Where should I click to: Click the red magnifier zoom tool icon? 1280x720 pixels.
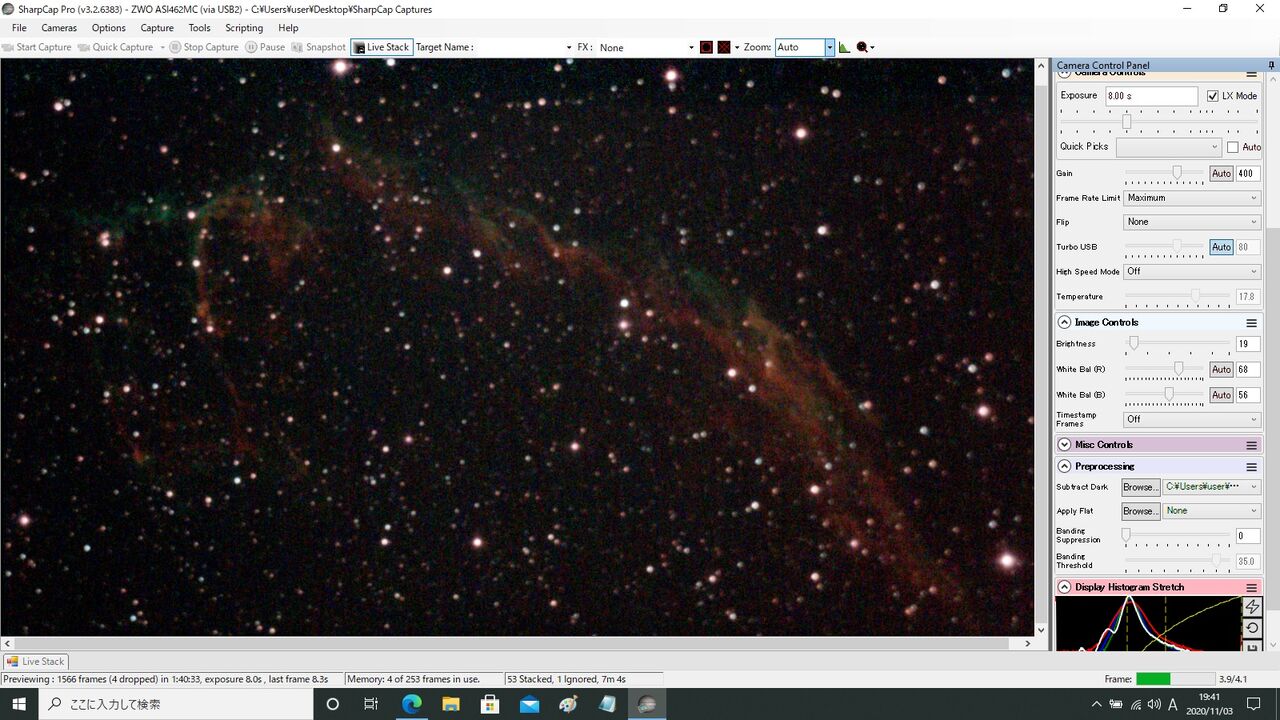point(862,47)
